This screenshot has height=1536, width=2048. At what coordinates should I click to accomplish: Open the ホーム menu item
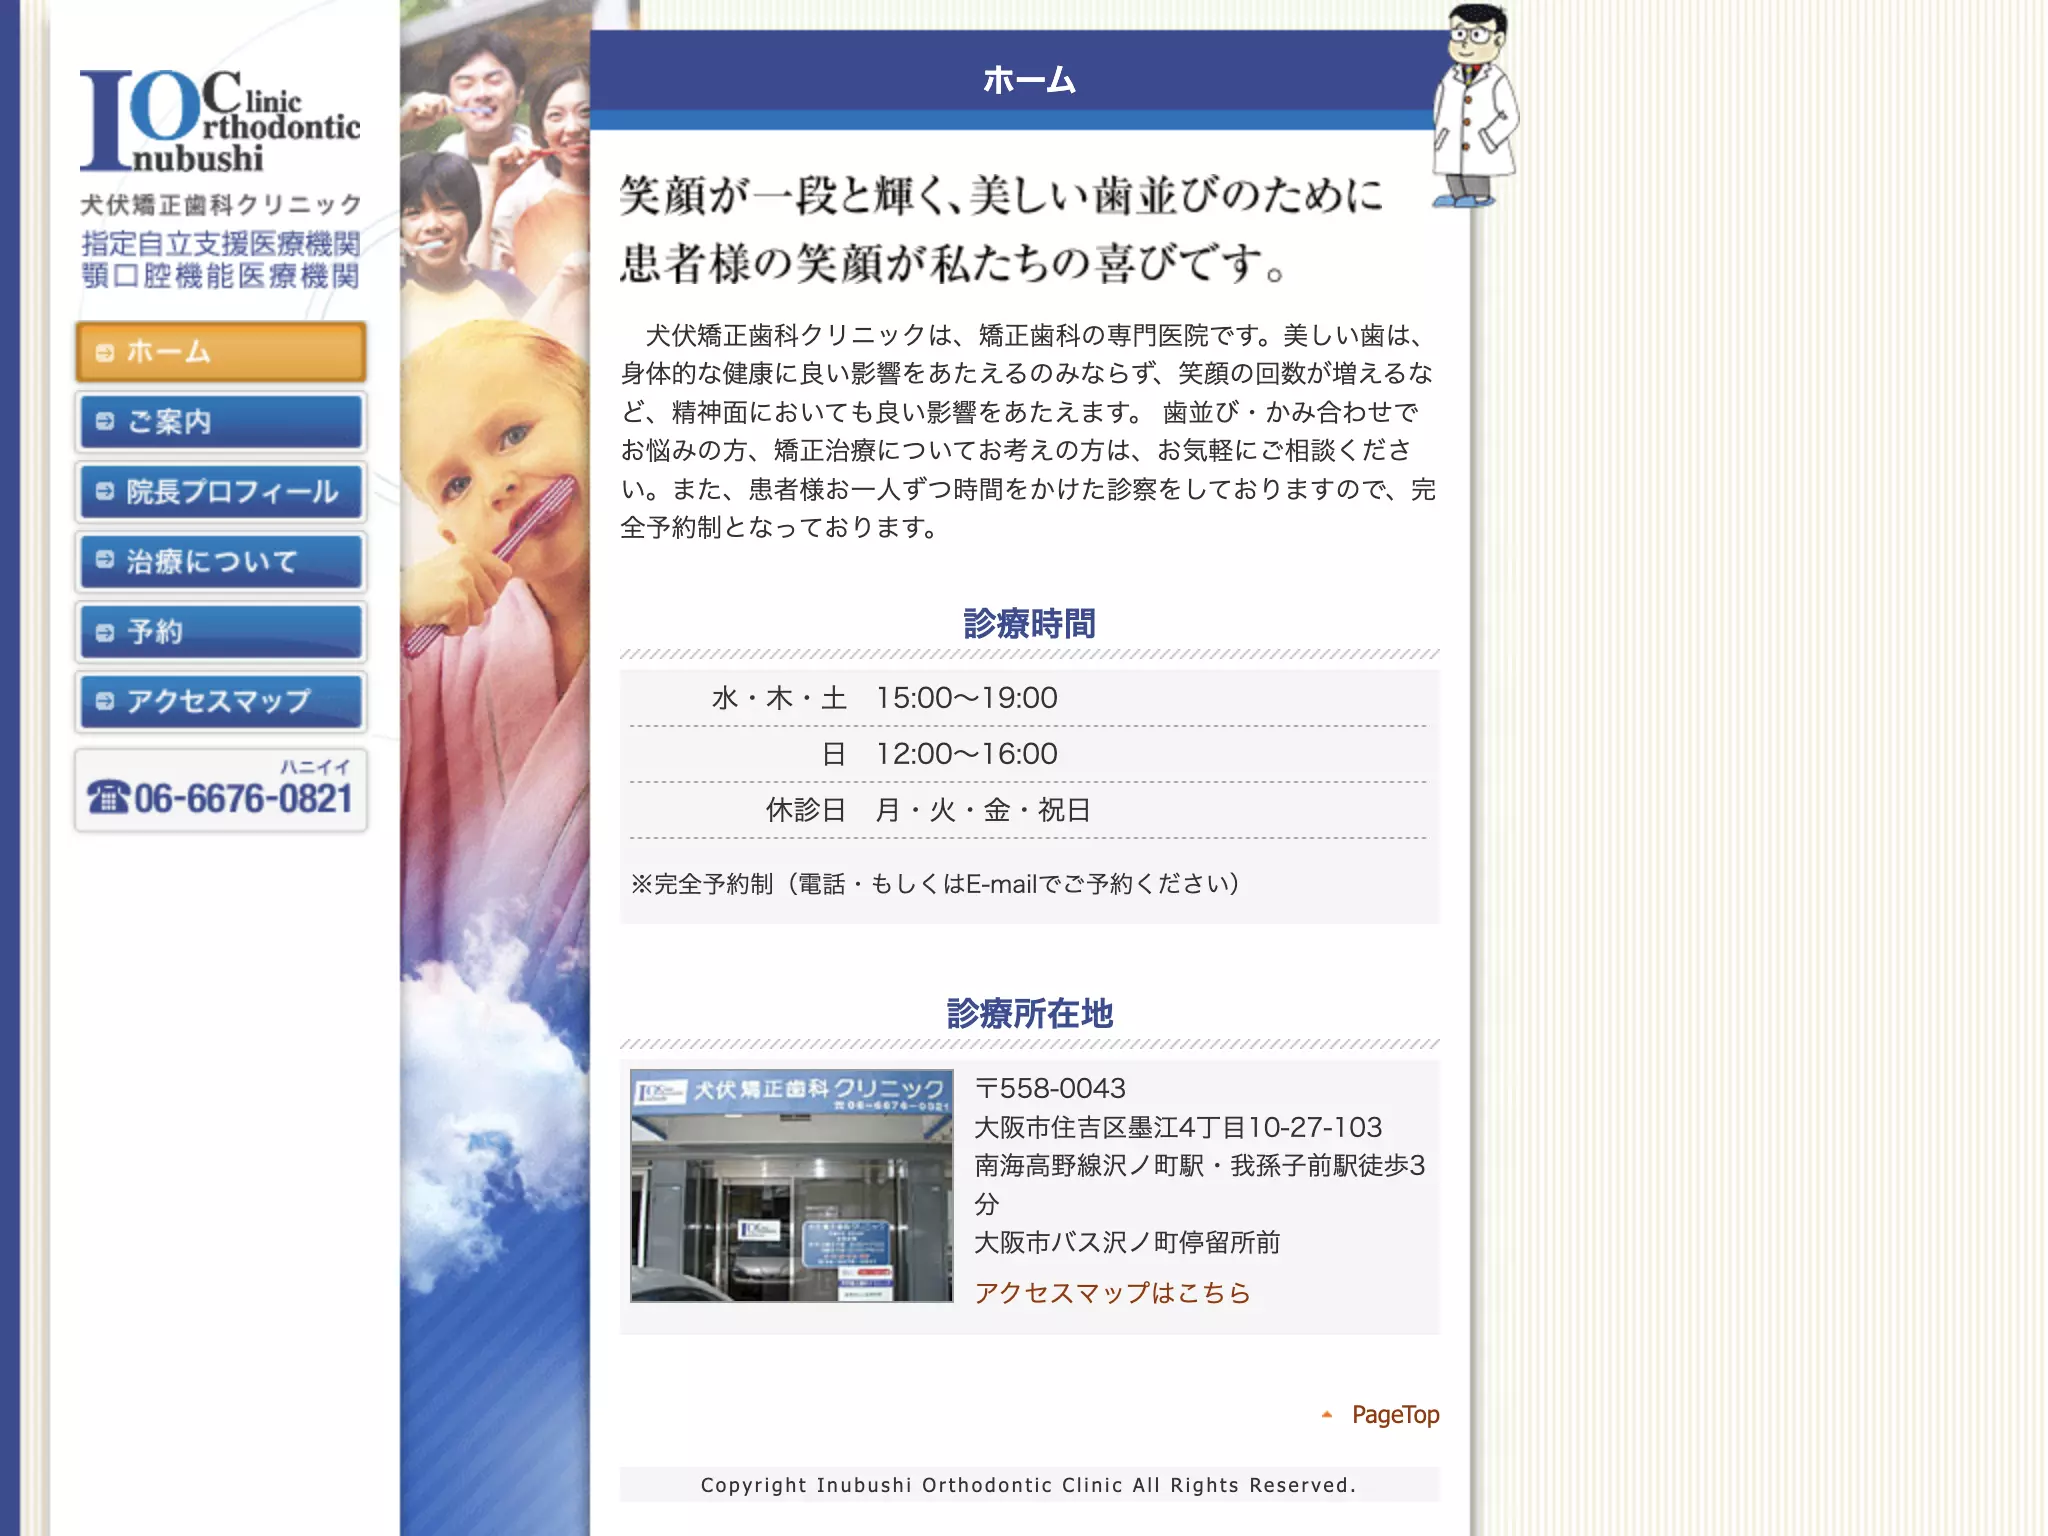[x=221, y=351]
